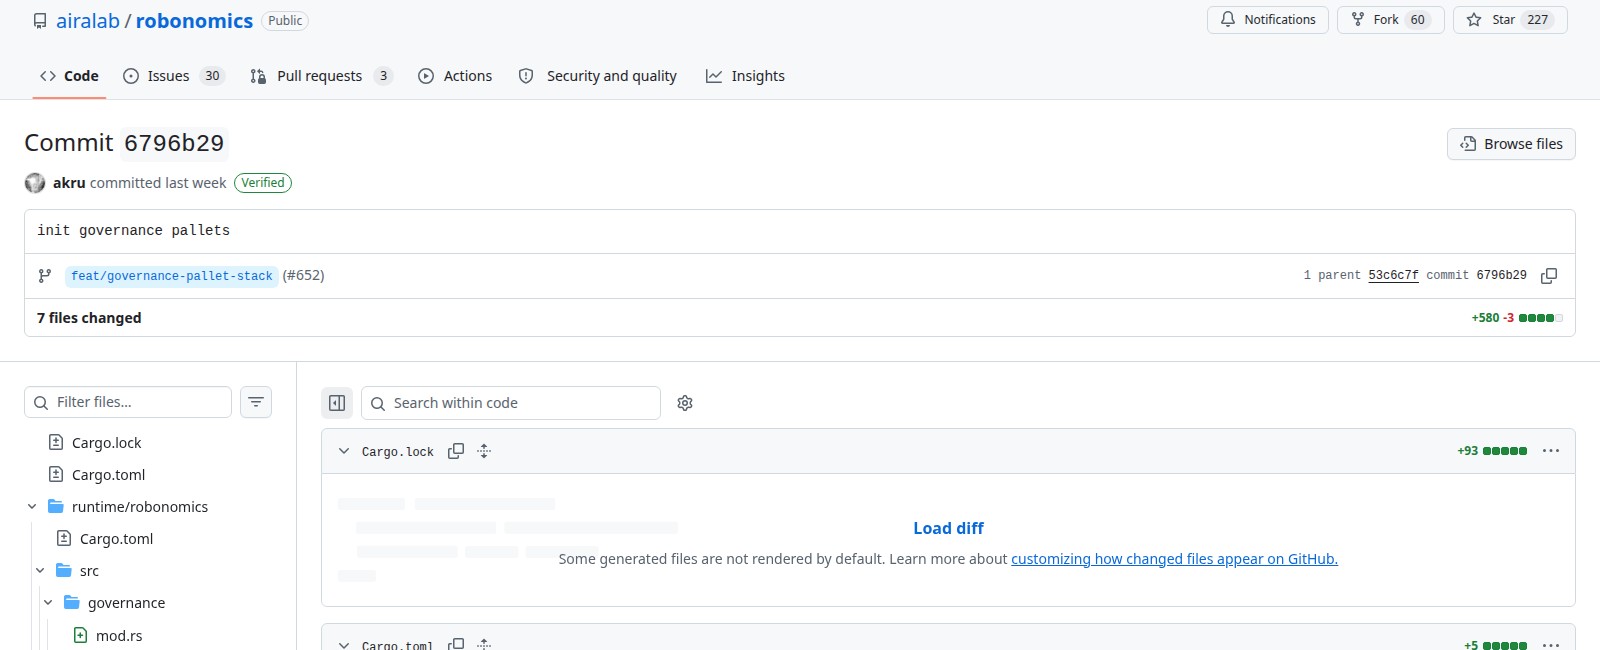
Task: Go to the Actions tab
Action: coord(455,76)
